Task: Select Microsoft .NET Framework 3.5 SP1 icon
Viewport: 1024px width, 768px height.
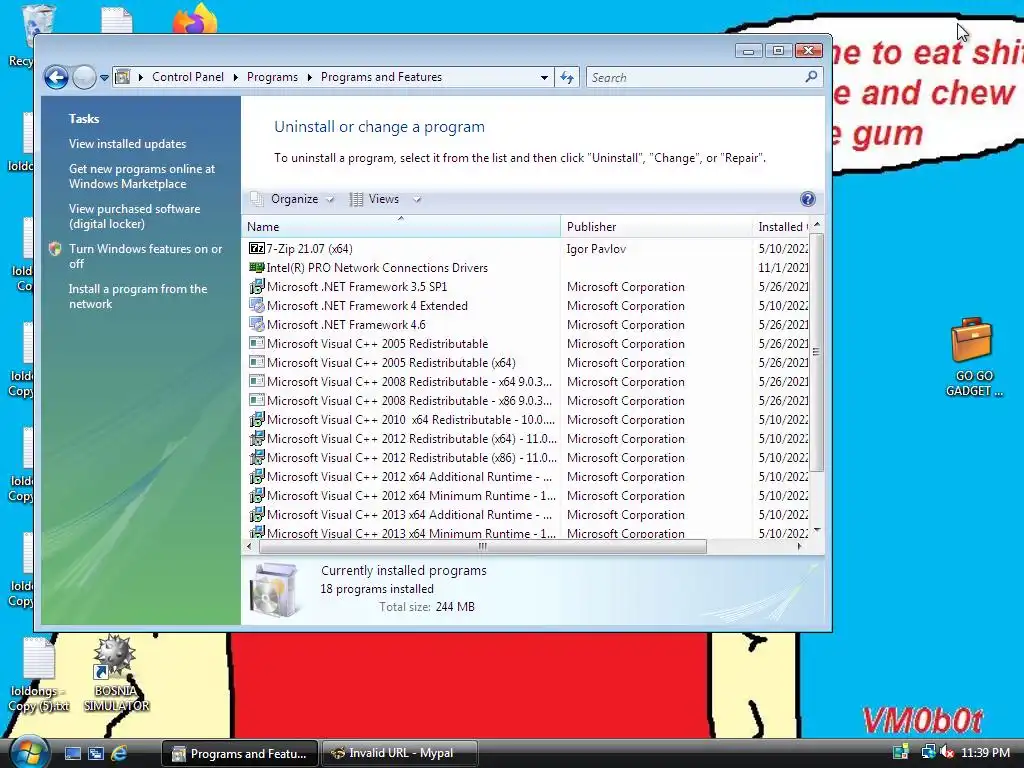Action: point(257,286)
